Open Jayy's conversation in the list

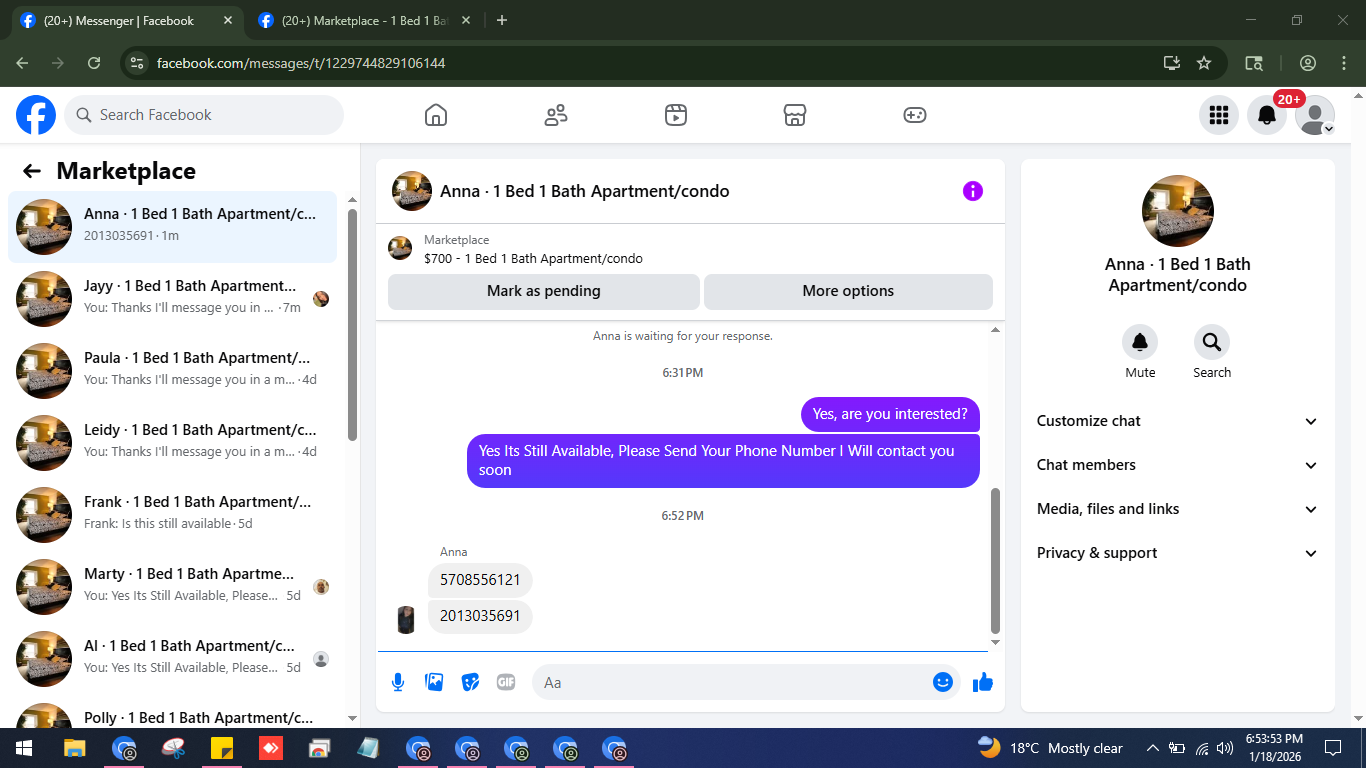(172, 299)
